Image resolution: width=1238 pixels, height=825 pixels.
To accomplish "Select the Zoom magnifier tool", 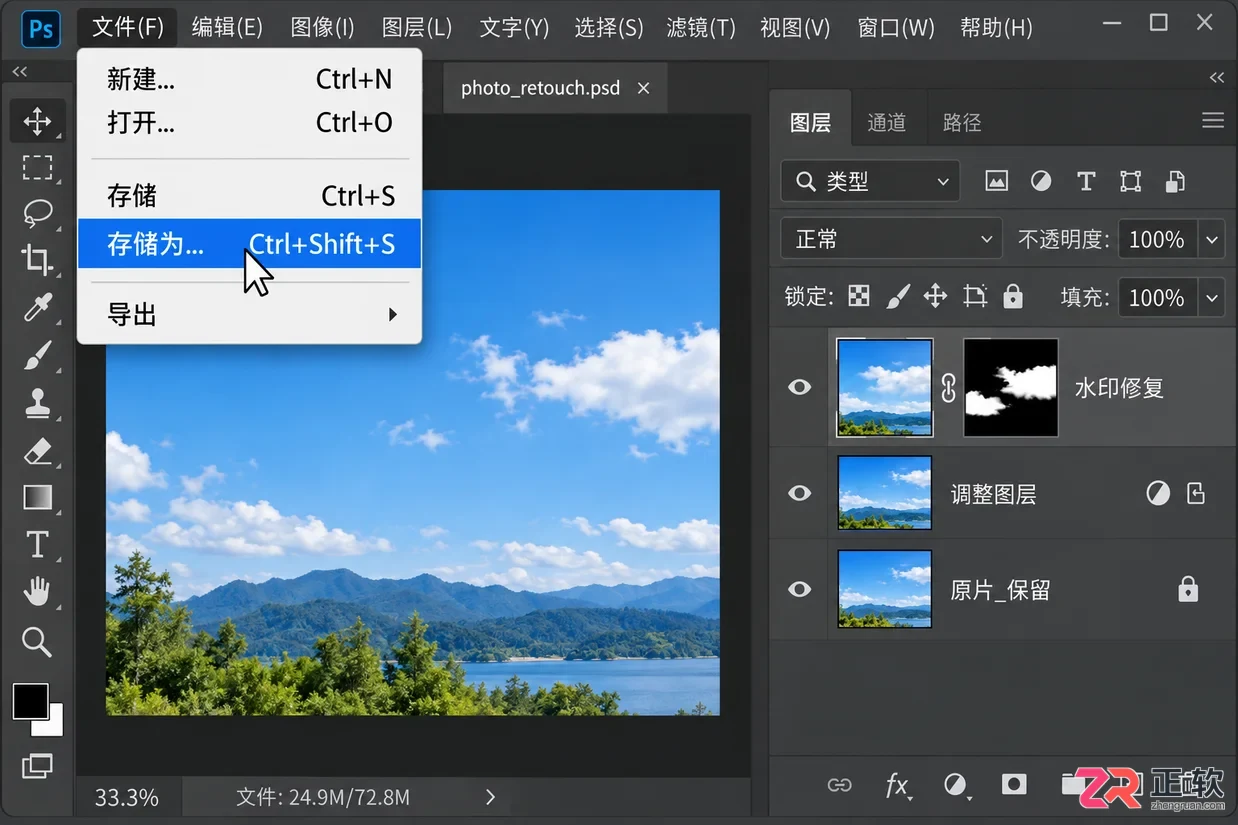I will pyautogui.click(x=37, y=641).
